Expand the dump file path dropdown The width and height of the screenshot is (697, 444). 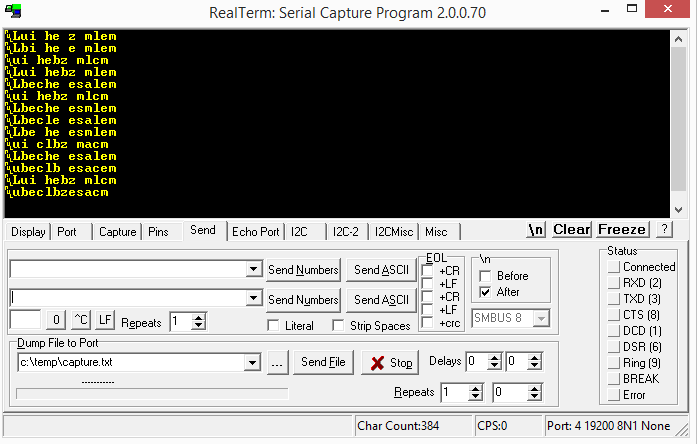pyautogui.click(x=252, y=363)
